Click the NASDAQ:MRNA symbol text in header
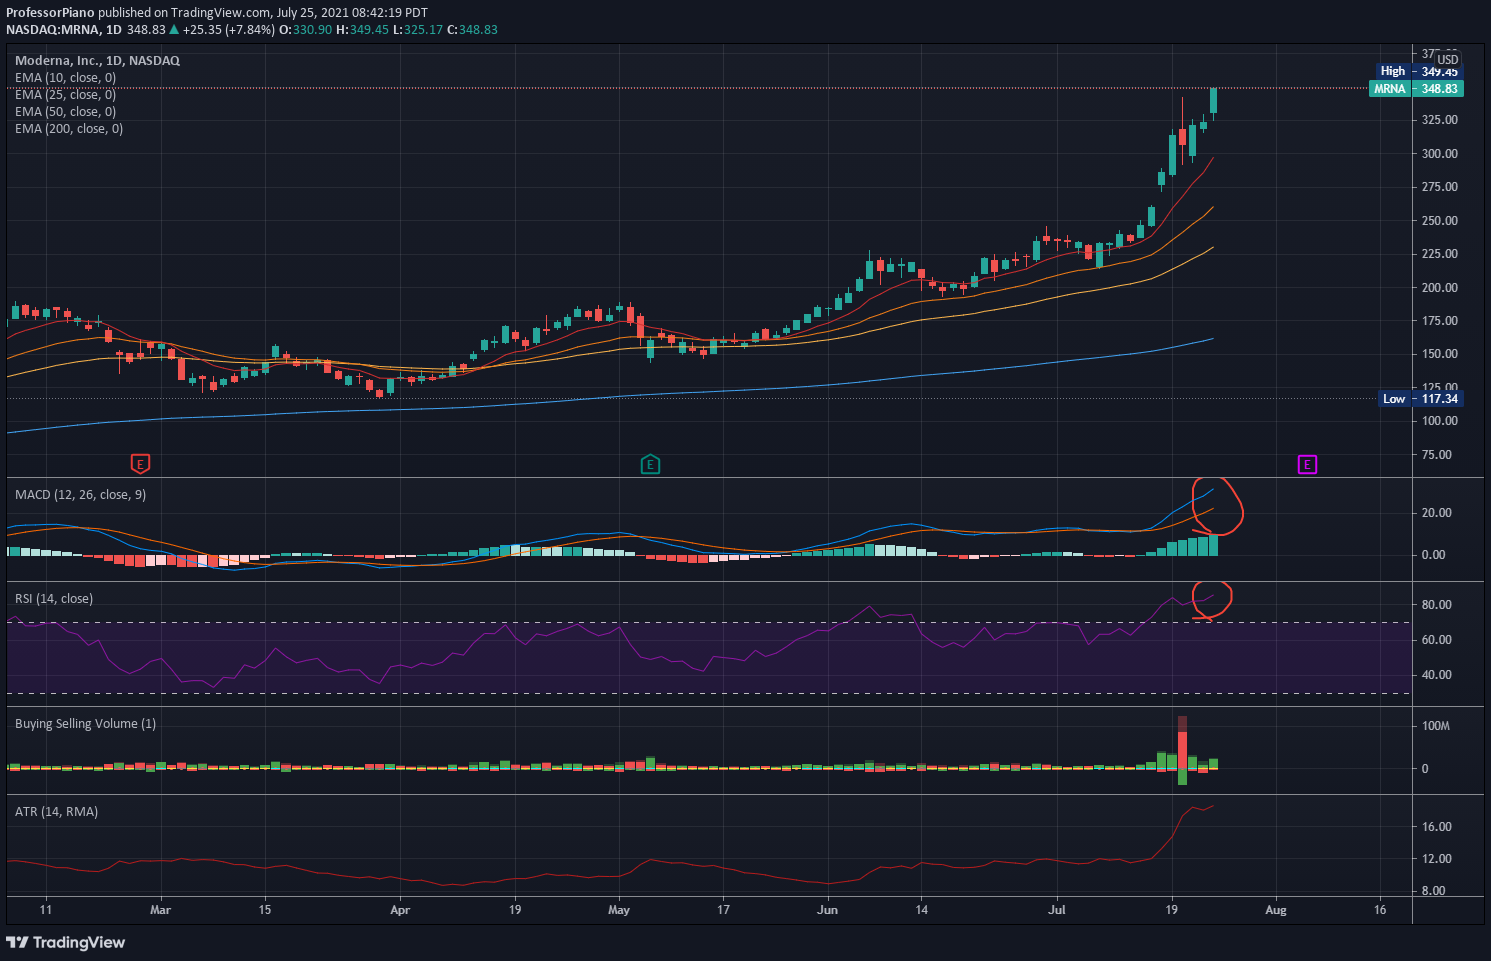The image size is (1491, 961). point(52,29)
